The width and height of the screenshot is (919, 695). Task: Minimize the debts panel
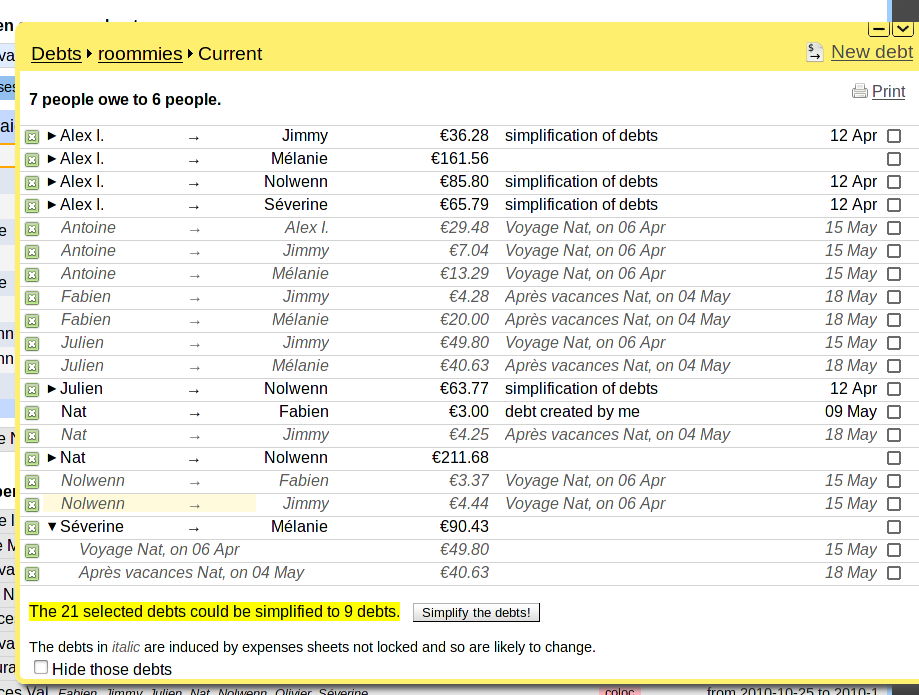(879, 28)
